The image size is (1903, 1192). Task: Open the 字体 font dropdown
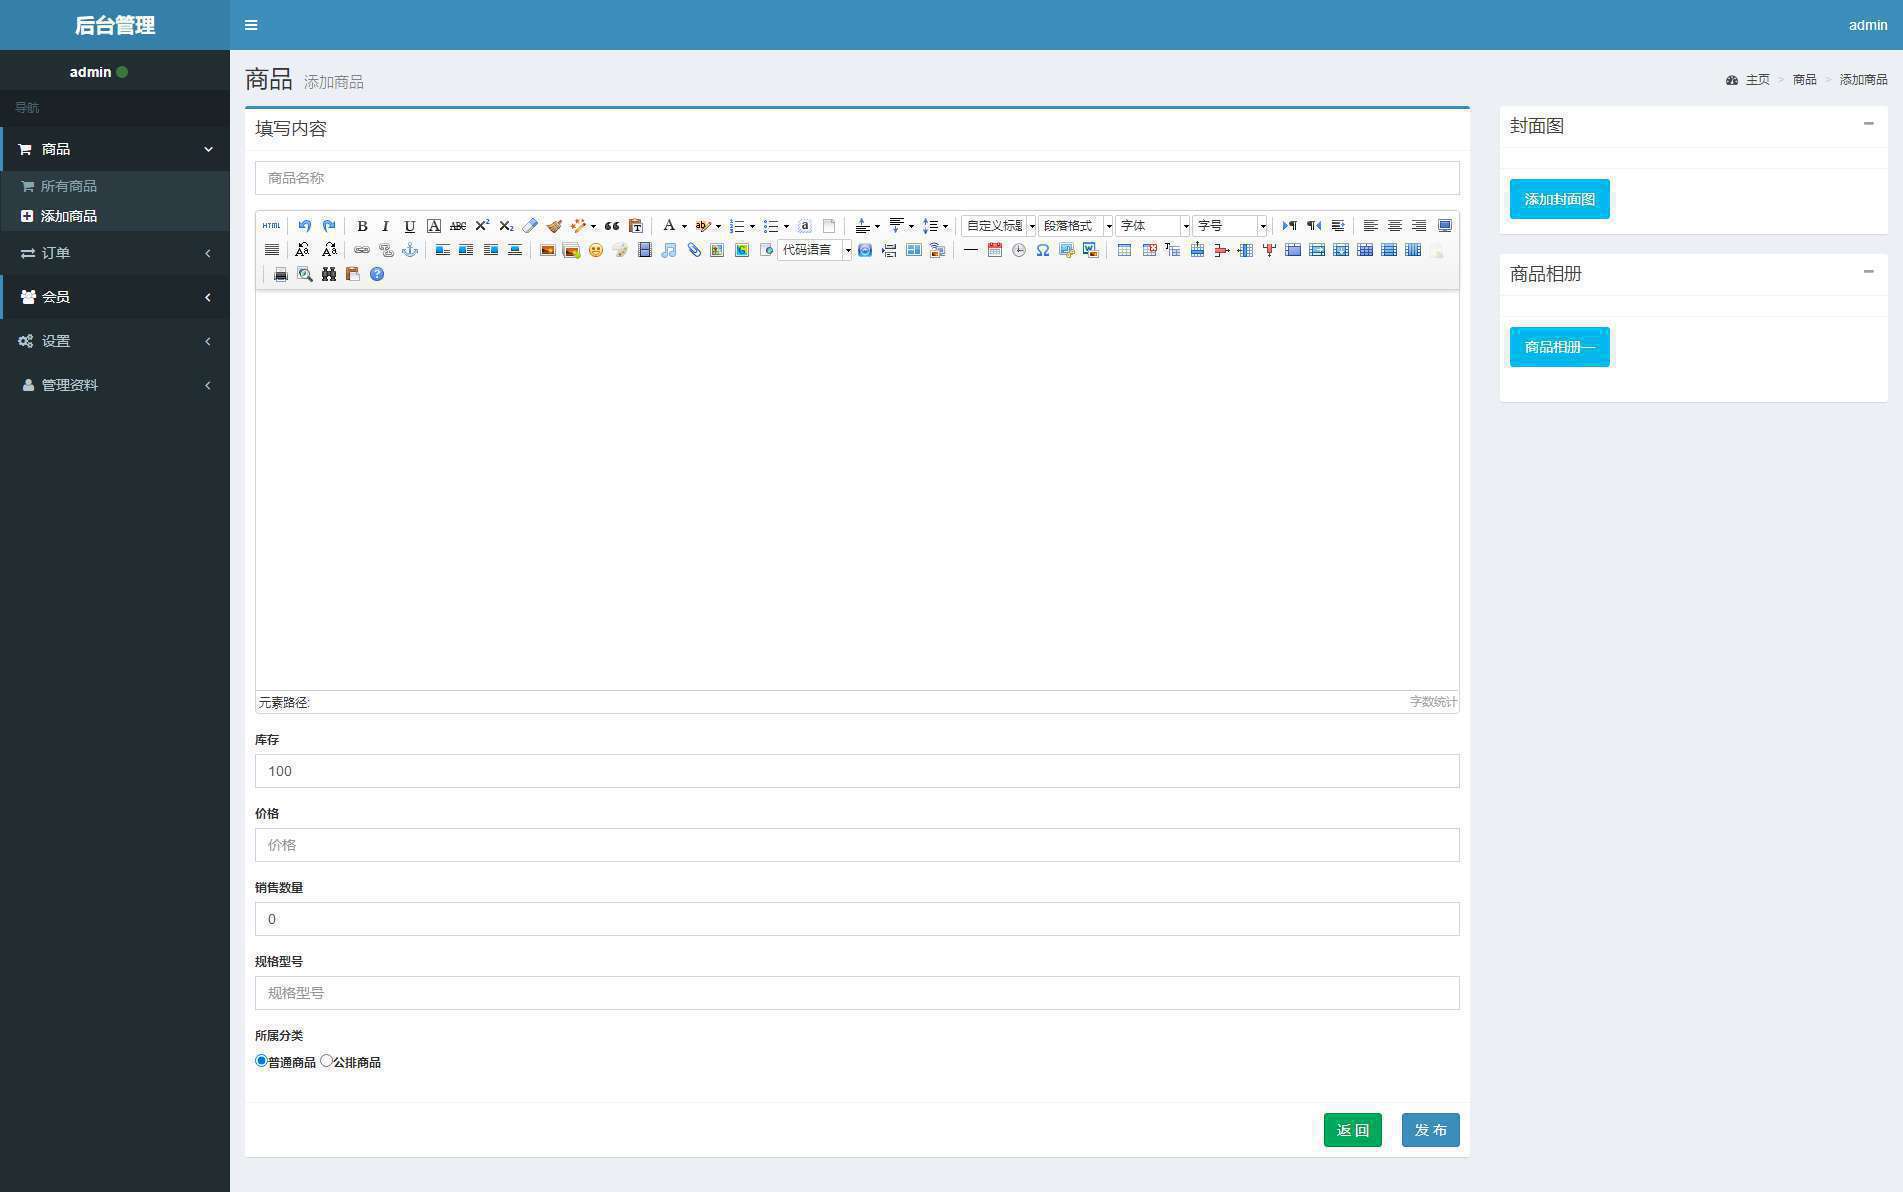click(1153, 226)
